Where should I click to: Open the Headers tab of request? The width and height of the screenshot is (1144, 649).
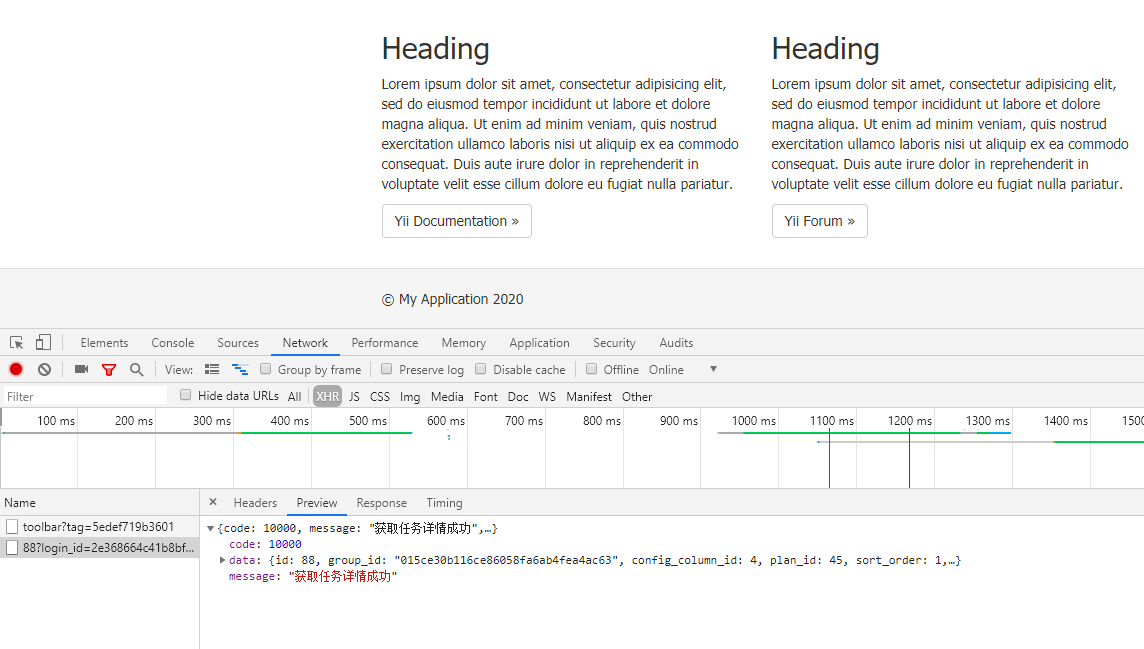click(255, 503)
